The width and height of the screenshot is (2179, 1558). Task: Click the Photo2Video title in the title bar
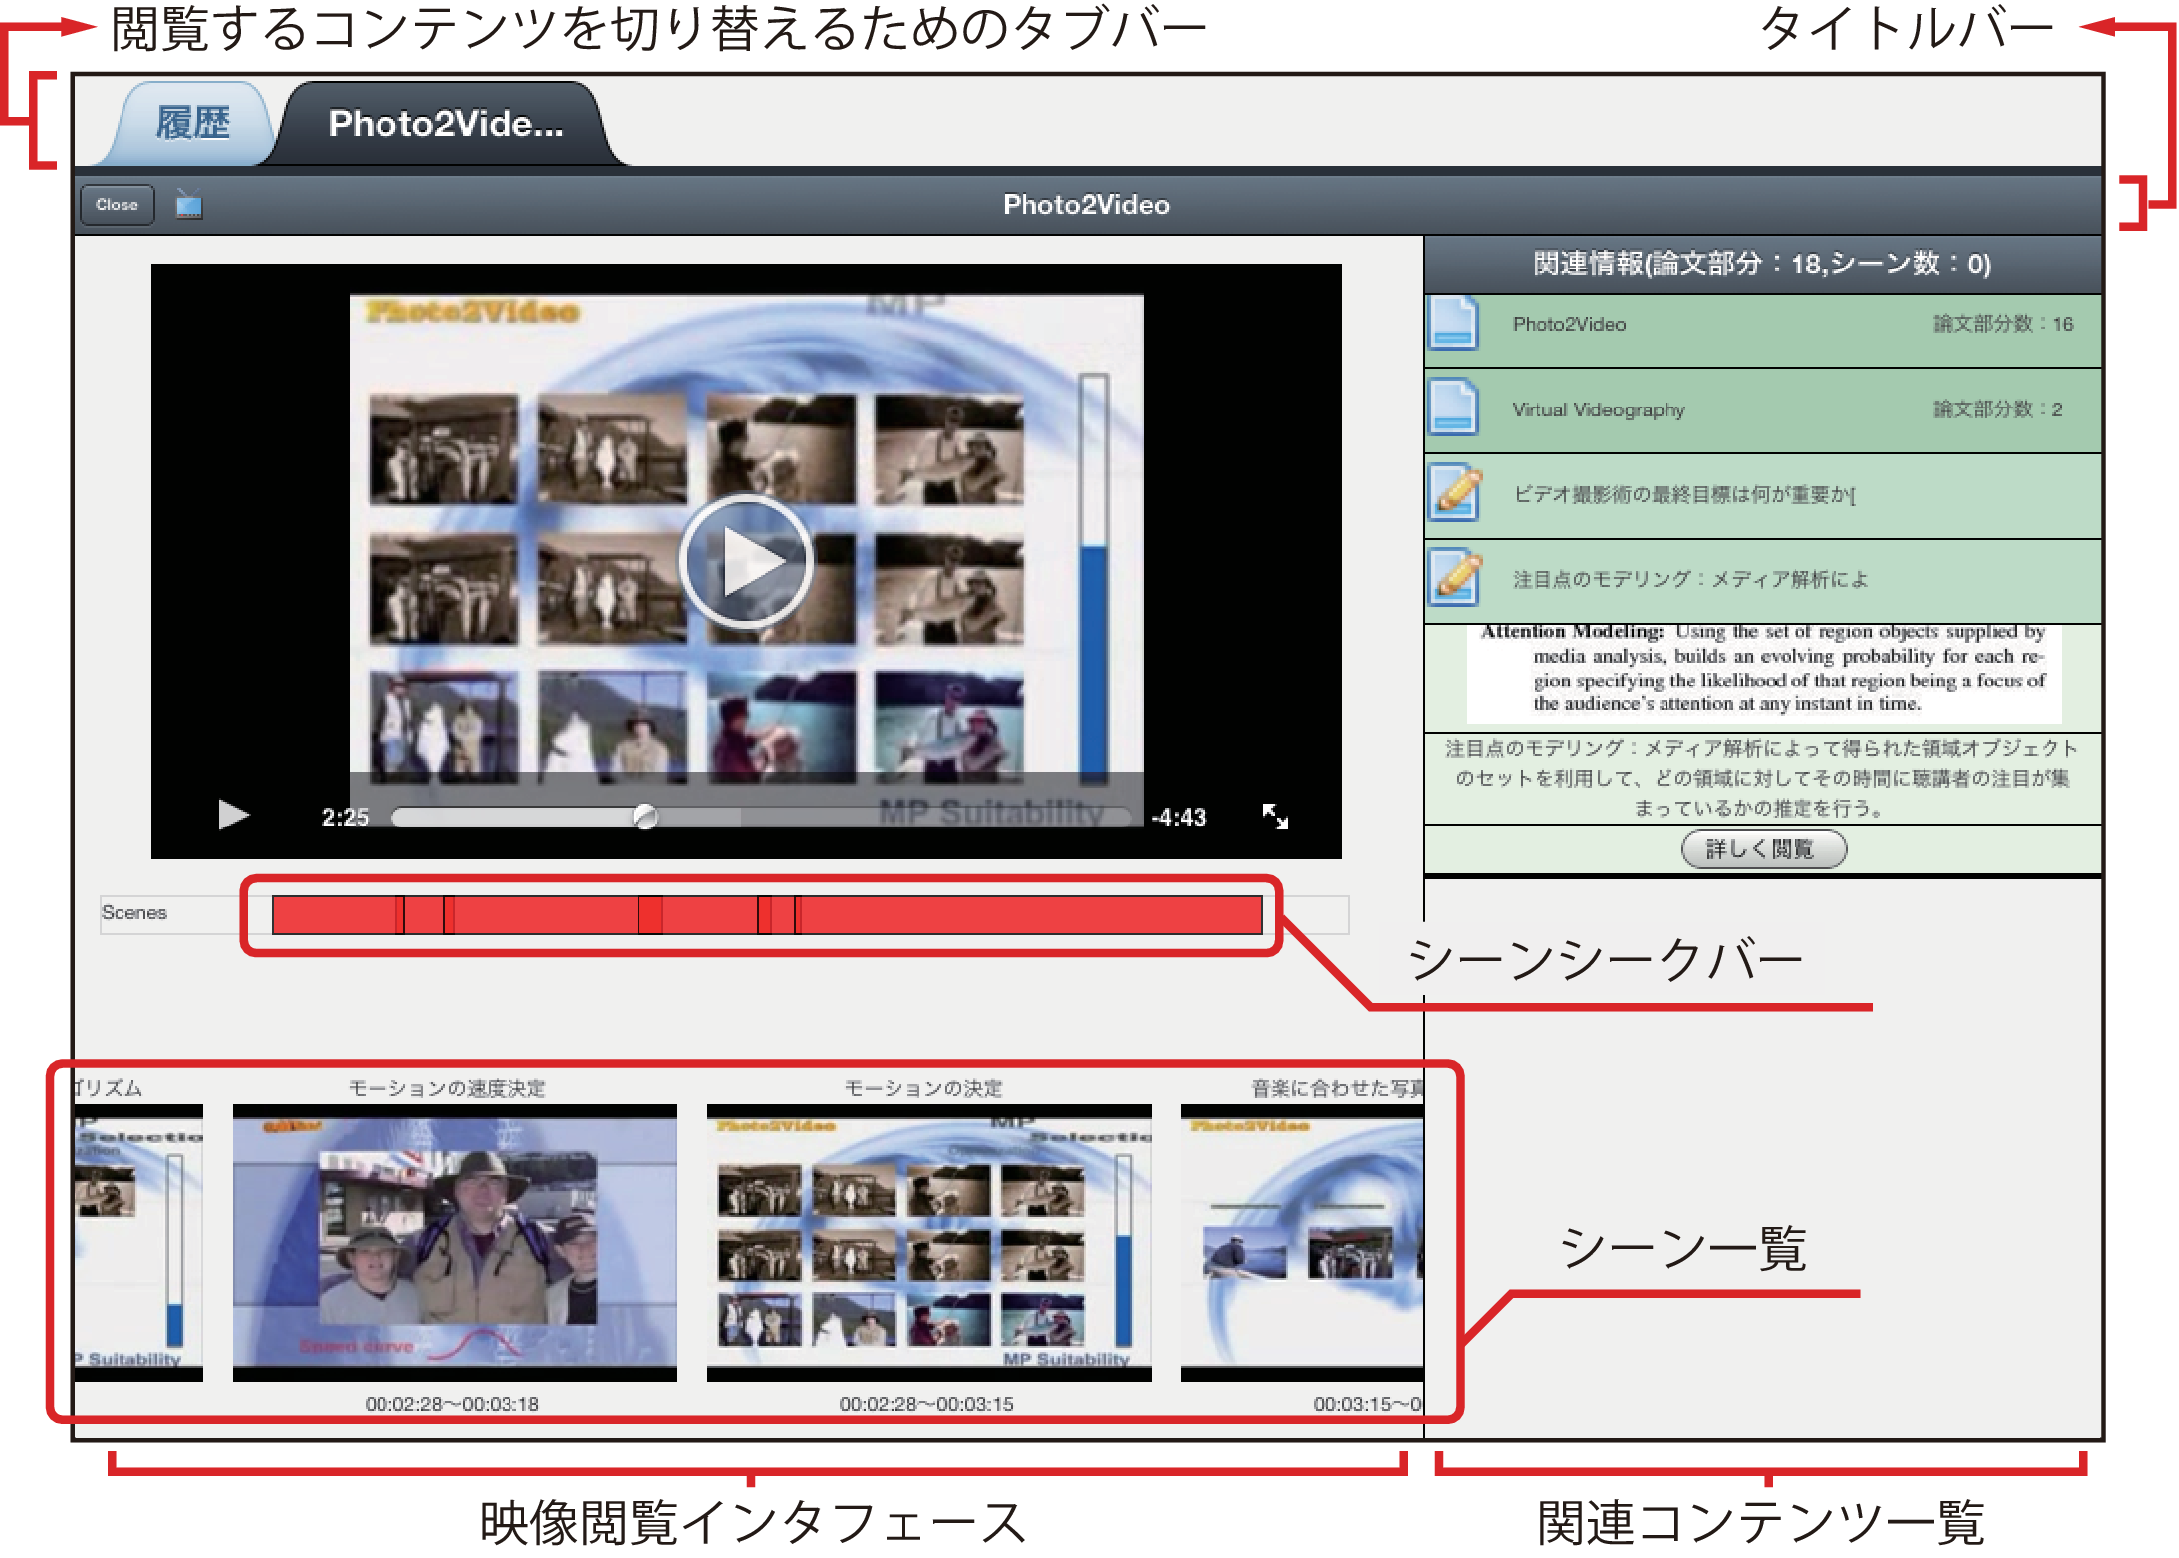click(x=1086, y=205)
